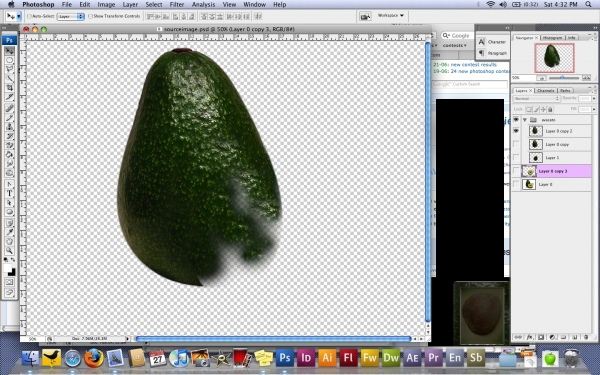Enable Show Transform Controls checkbox
600x375 pixels.
coord(90,16)
